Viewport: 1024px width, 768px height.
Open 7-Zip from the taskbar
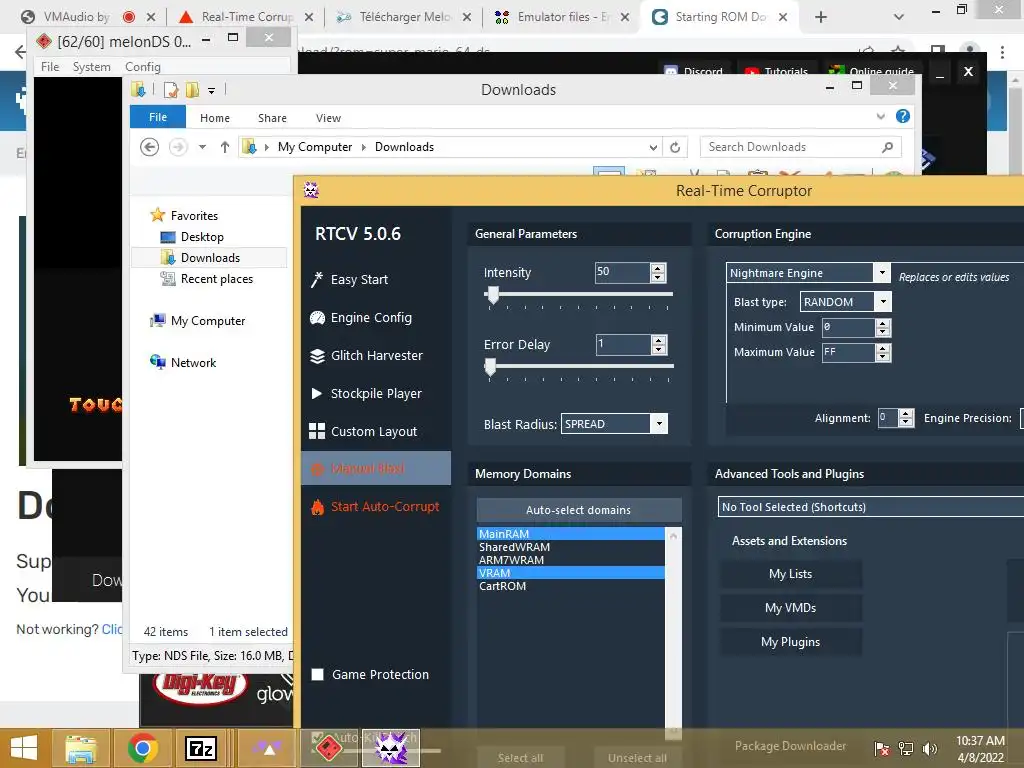point(200,748)
